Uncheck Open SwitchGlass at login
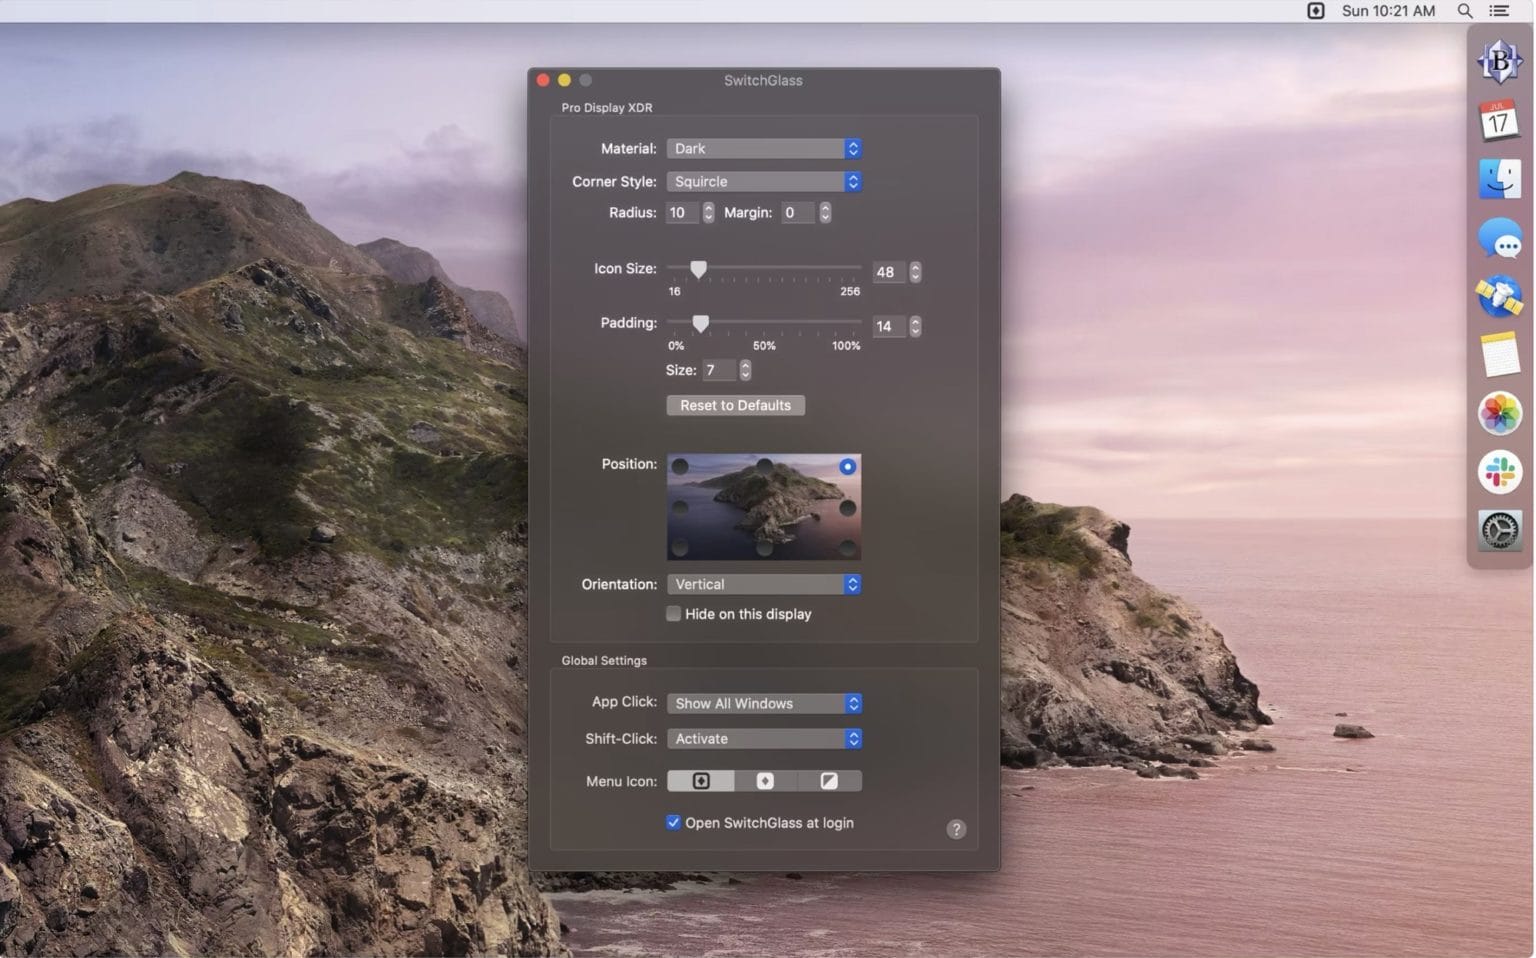The image size is (1536, 958). 674,823
